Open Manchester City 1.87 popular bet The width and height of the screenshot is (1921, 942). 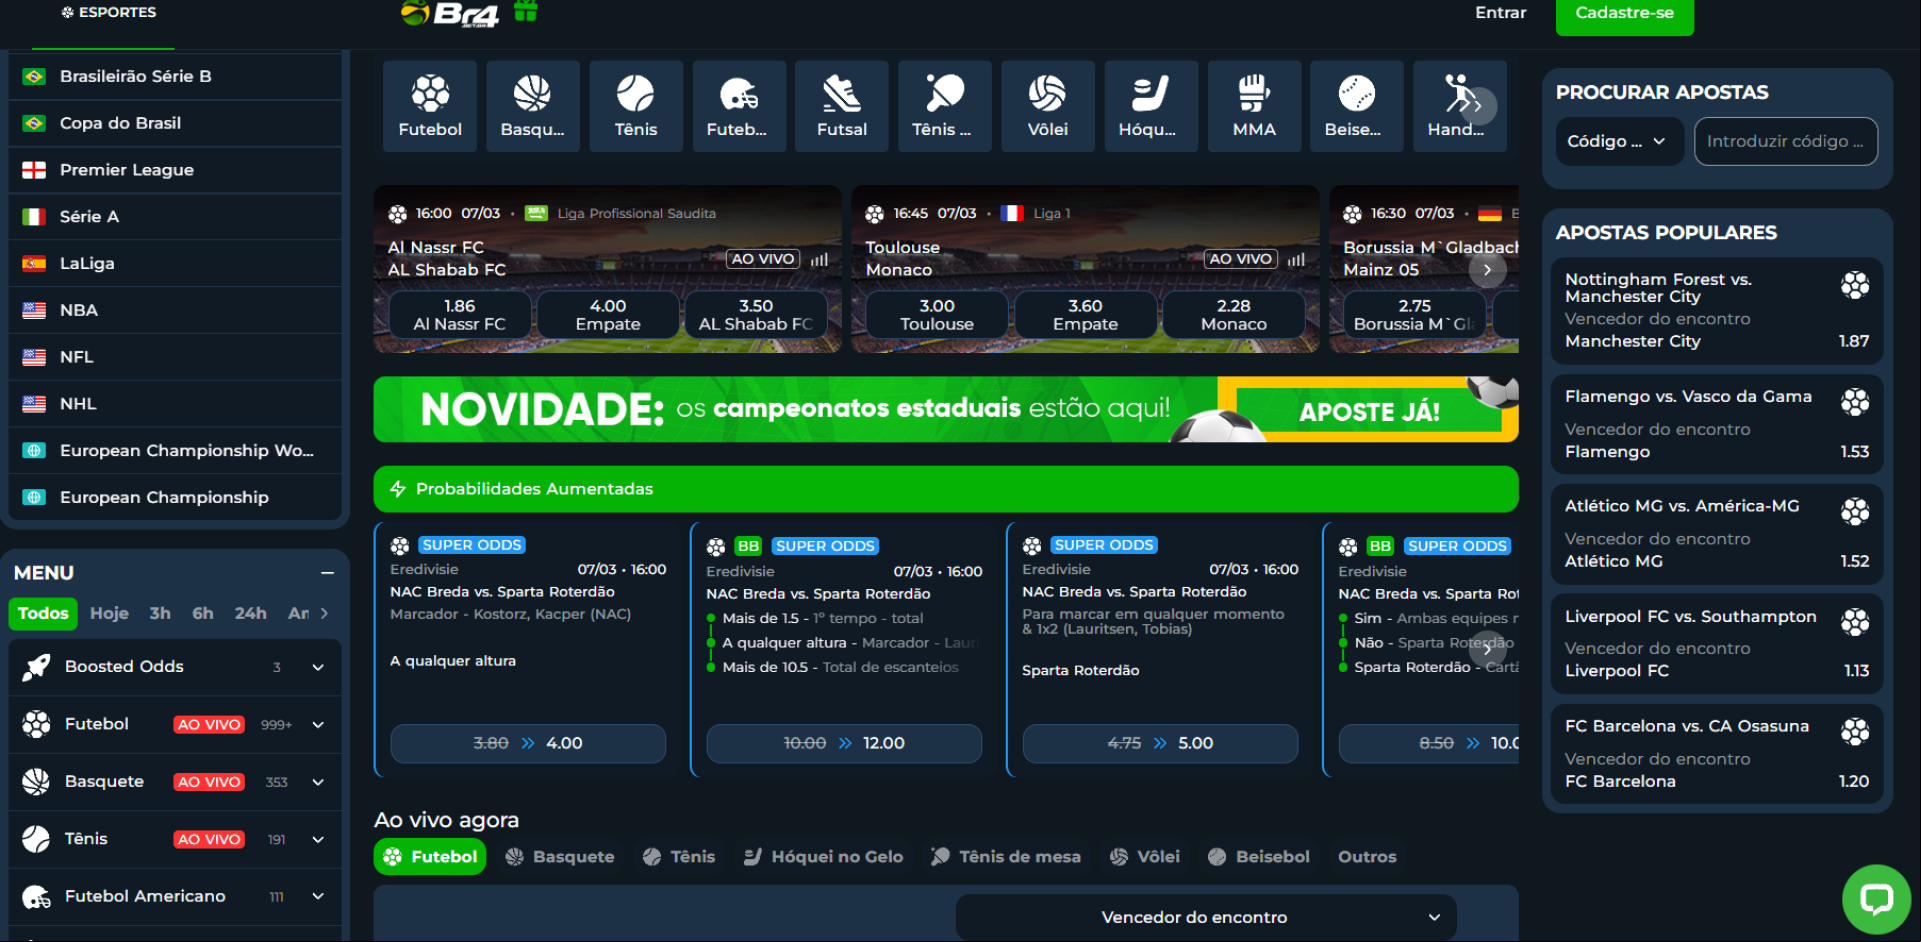point(1717,311)
